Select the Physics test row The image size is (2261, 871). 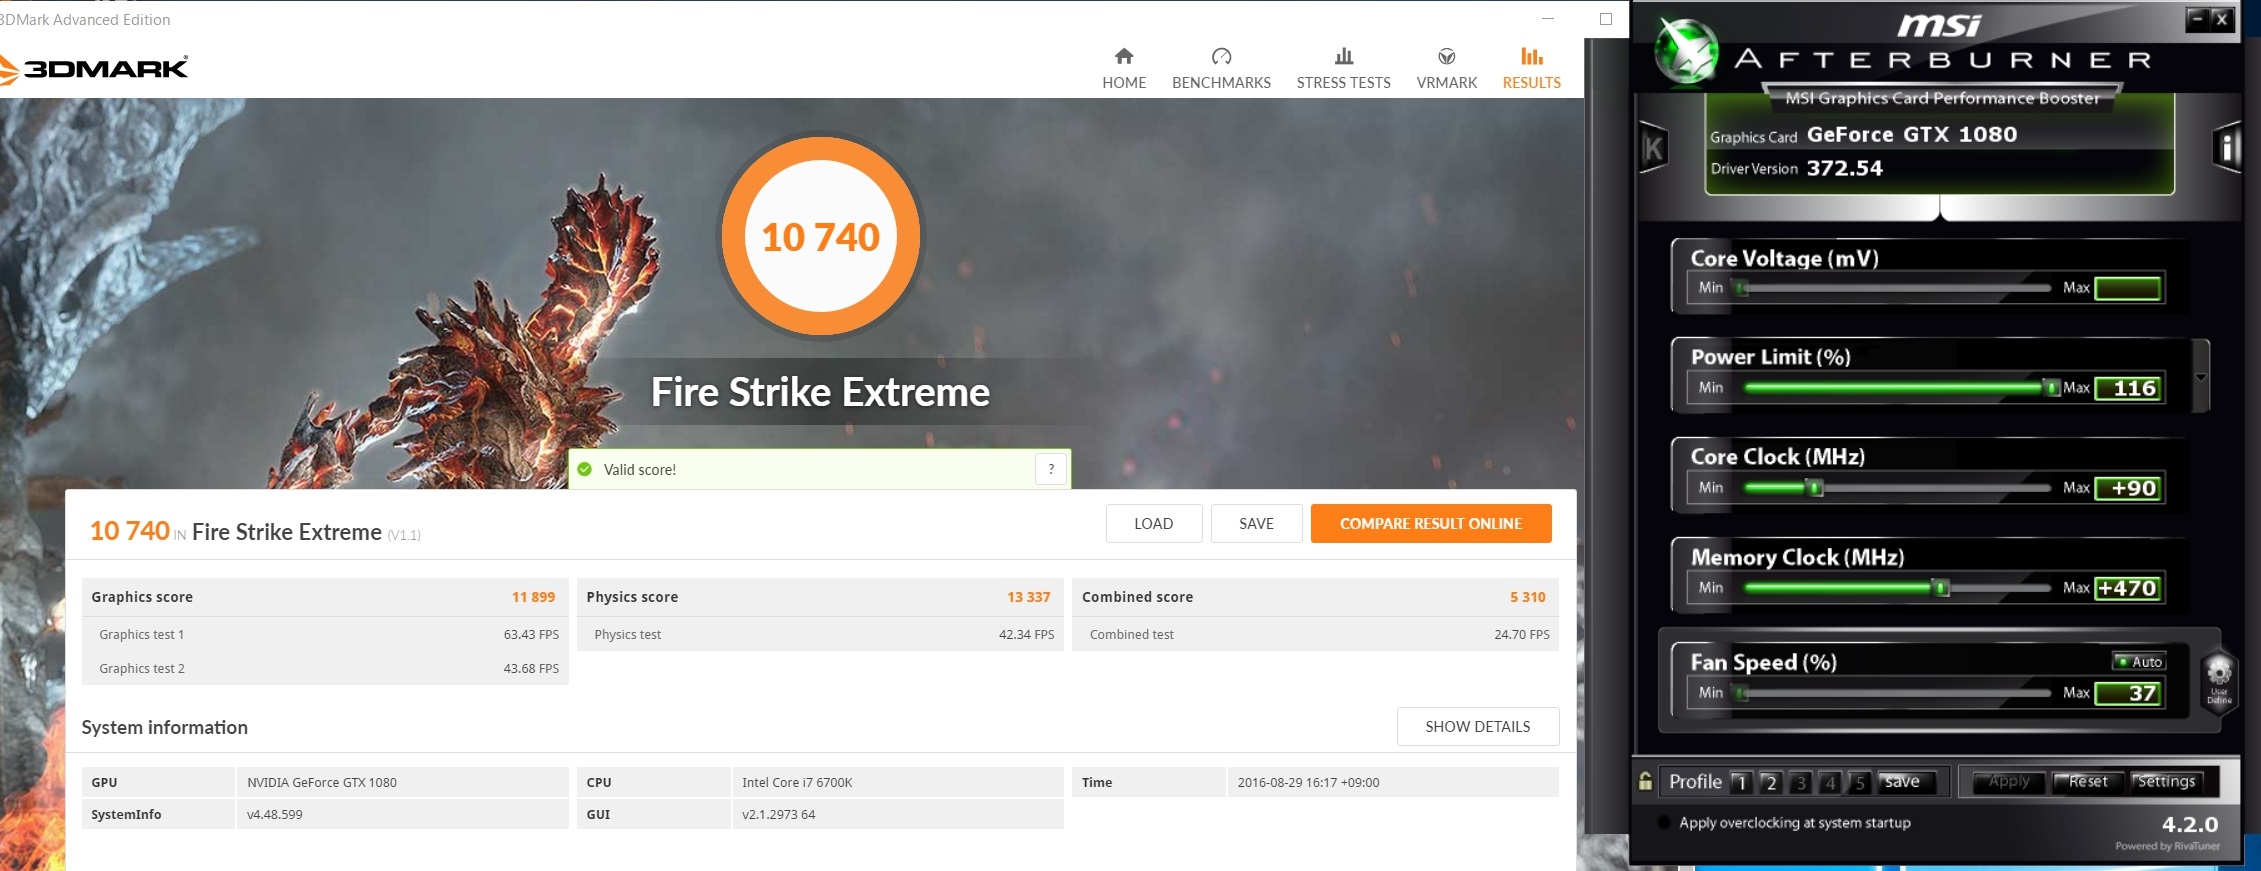click(x=820, y=634)
